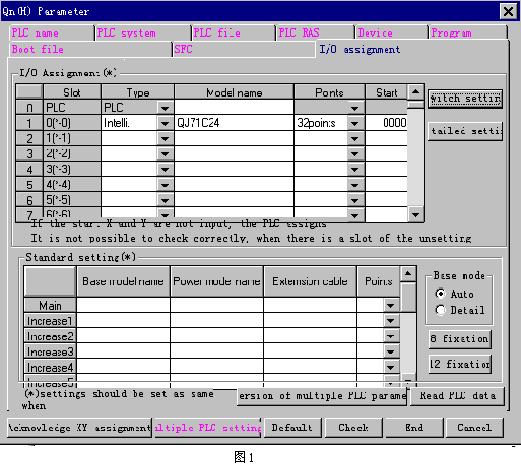The height and width of the screenshot is (470, 521).
Task: Click the Detailed setting button
Action: [x=466, y=131]
